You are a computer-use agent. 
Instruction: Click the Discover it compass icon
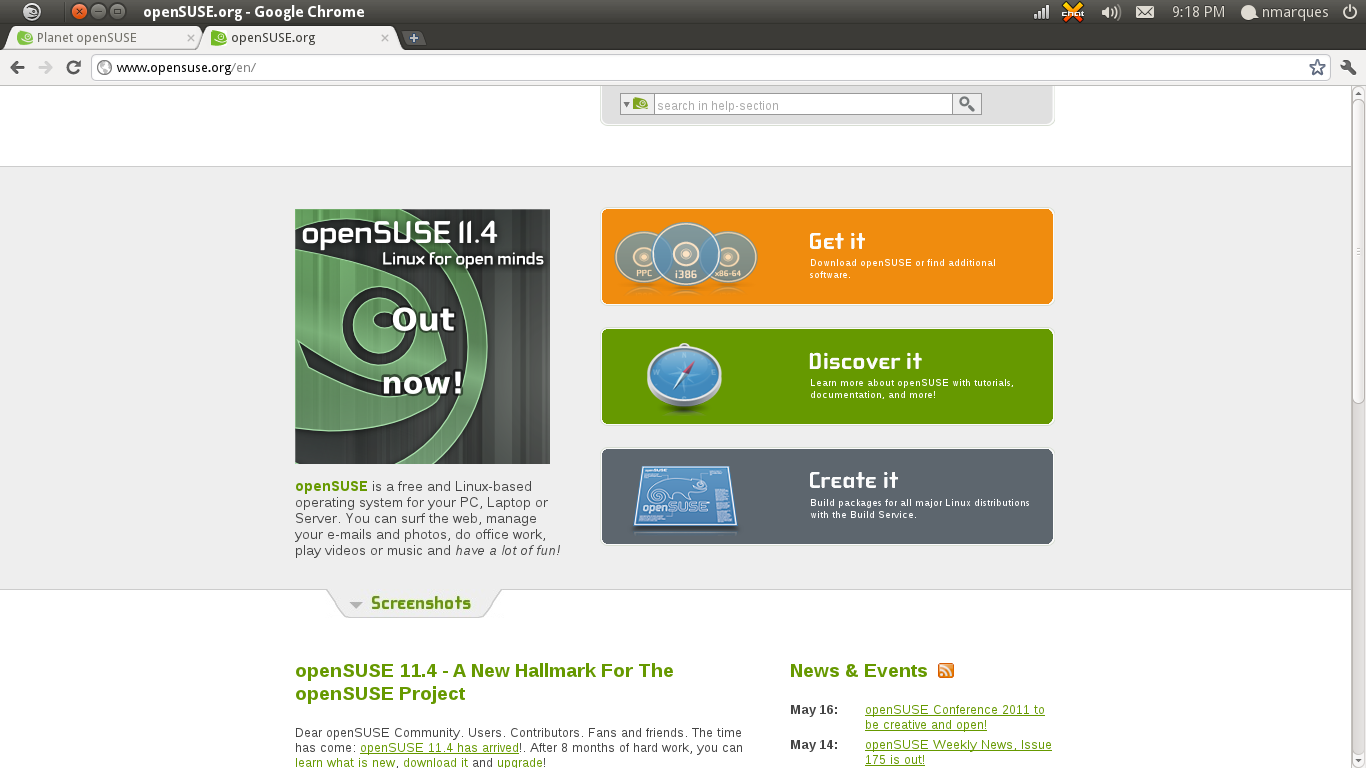(684, 378)
